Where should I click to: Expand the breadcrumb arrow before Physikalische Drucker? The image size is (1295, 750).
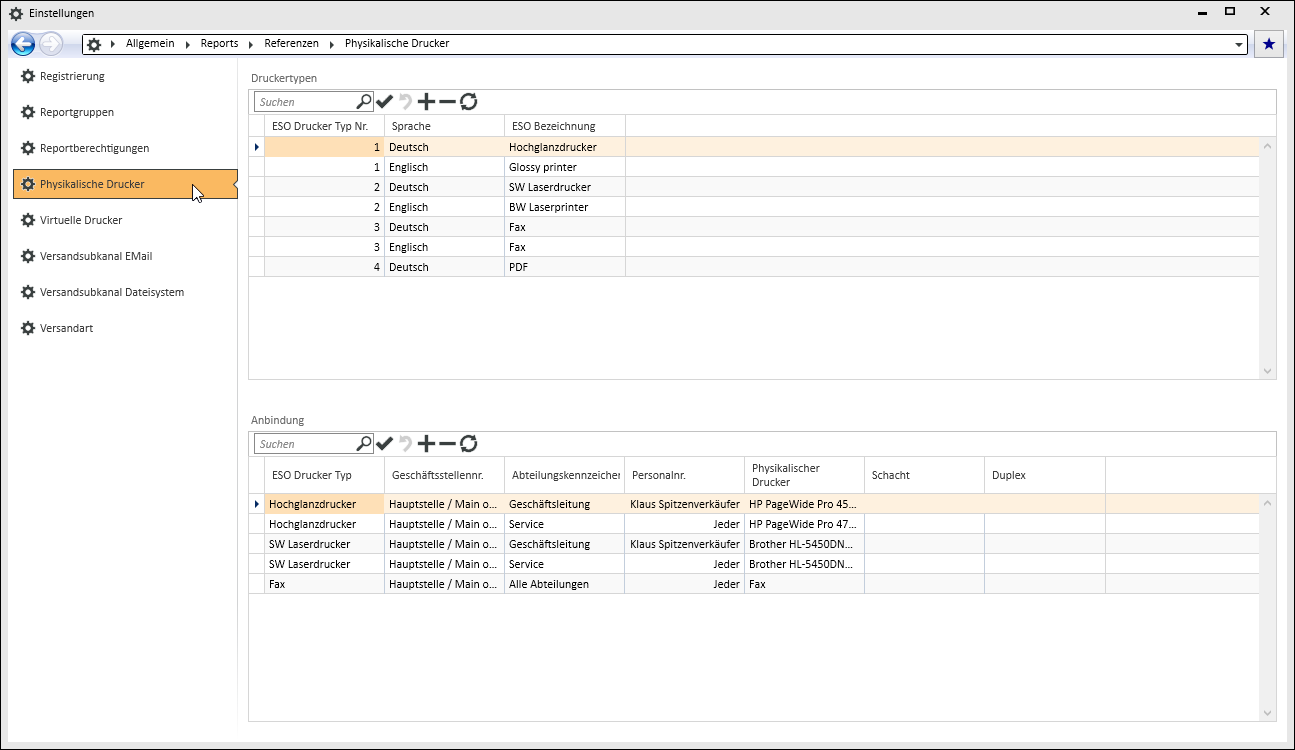tap(333, 44)
